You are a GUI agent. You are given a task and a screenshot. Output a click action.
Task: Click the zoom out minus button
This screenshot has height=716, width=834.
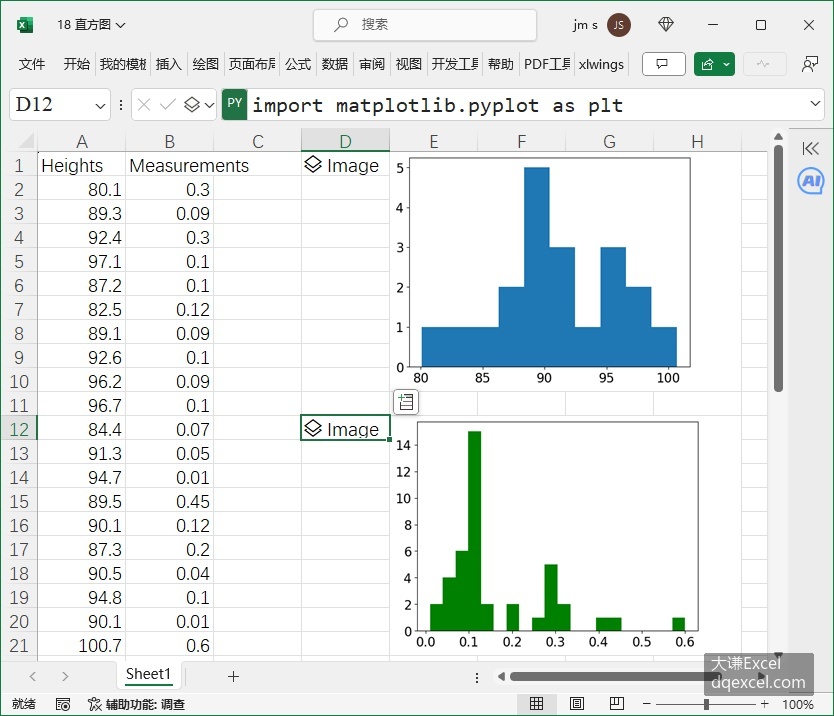pyautogui.click(x=647, y=704)
